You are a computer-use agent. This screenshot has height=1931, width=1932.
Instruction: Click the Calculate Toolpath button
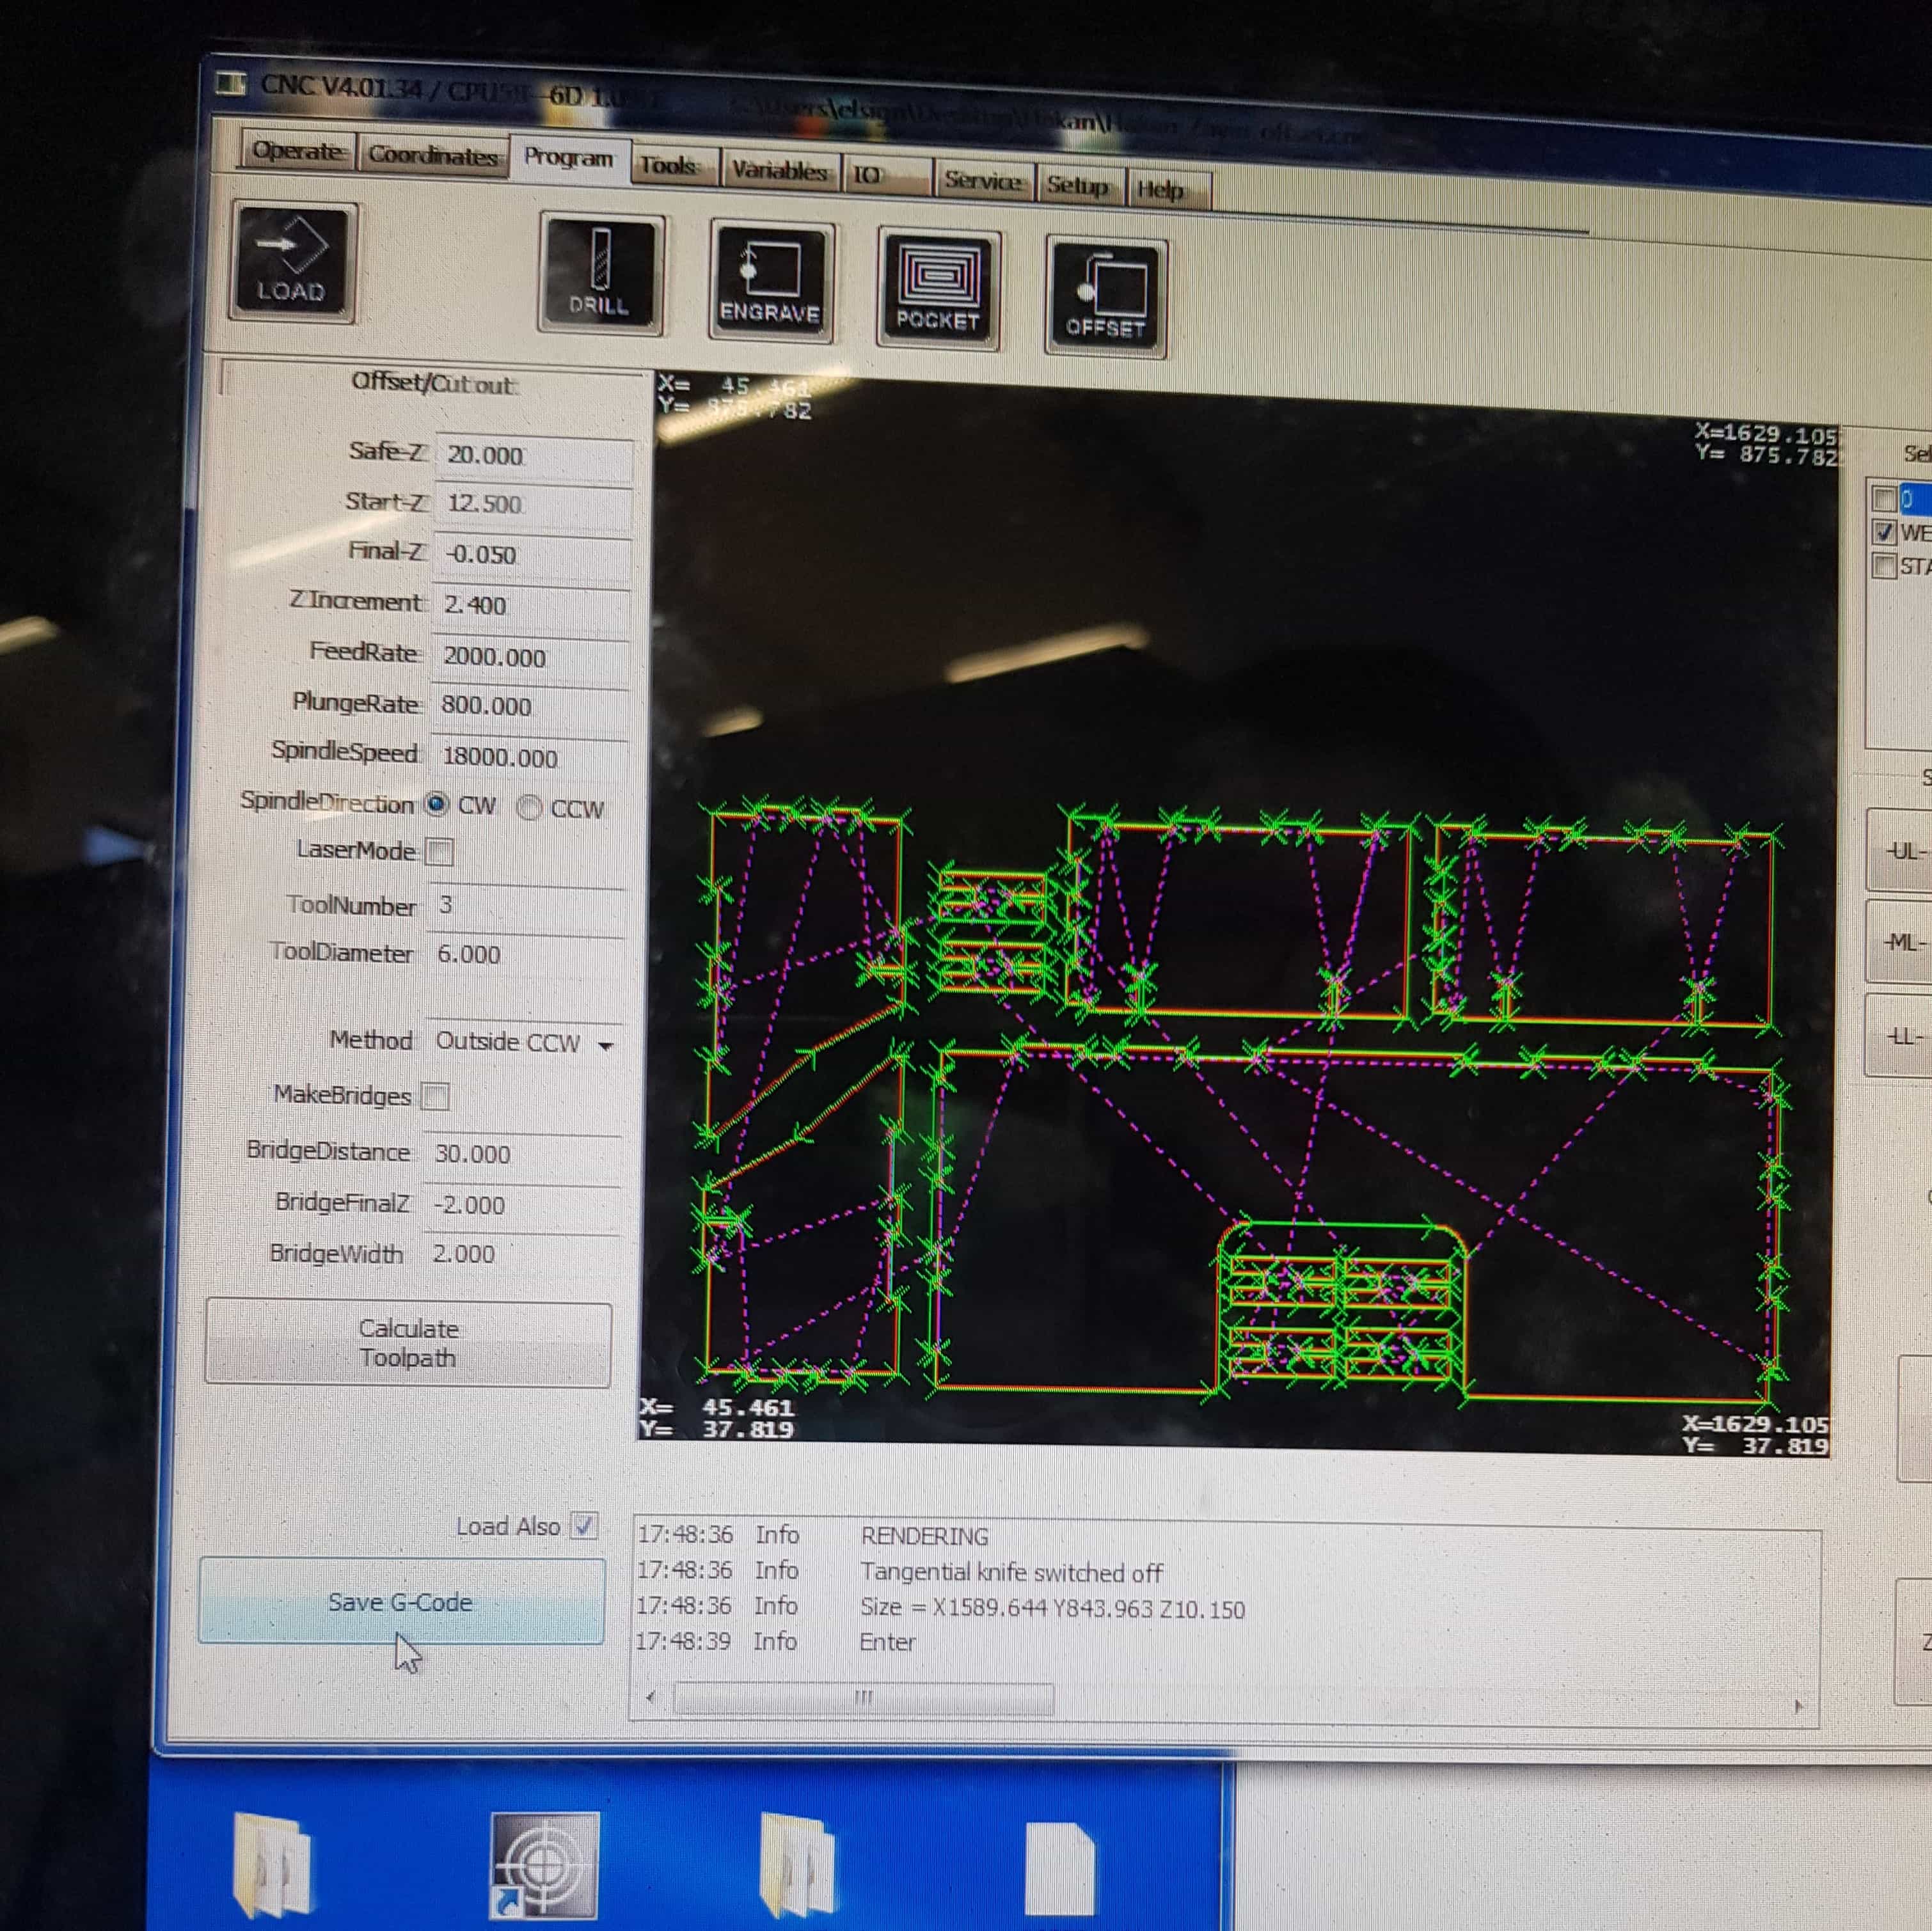tap(408, 1343)
